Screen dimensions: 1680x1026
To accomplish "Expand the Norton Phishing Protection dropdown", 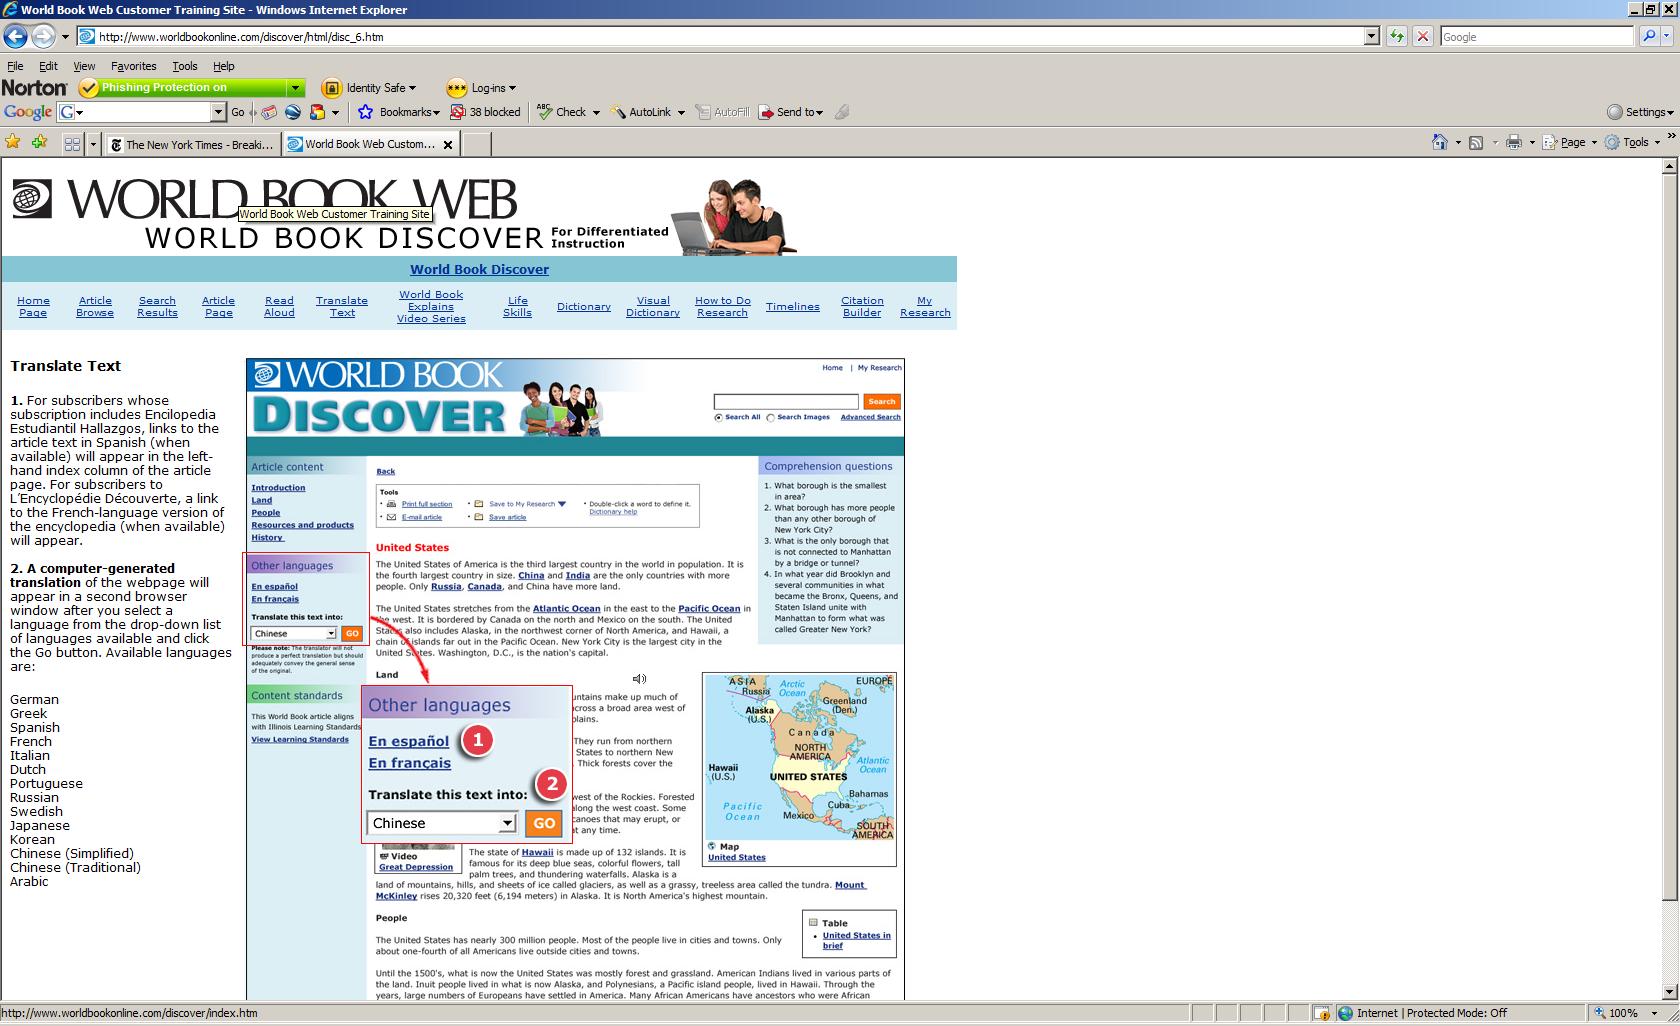I will [295, 88].
